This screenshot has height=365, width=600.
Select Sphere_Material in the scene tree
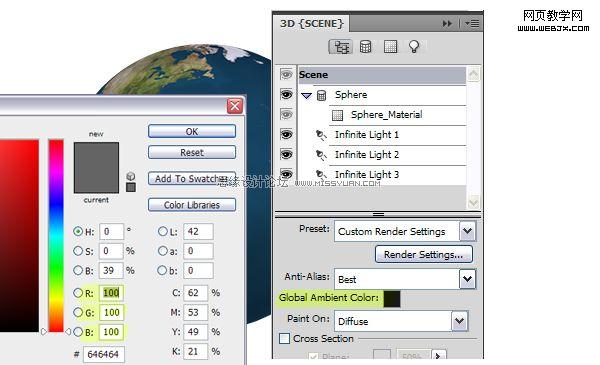(386, 114)
